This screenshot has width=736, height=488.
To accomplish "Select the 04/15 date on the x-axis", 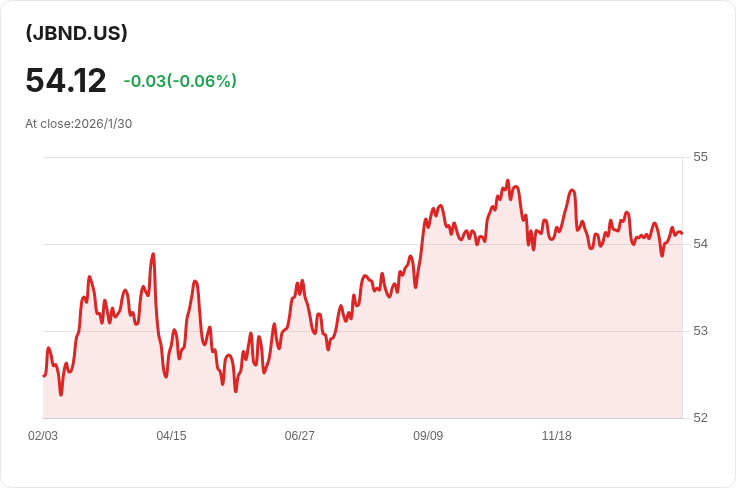I will pyautogui.click(x=171, y=436).
